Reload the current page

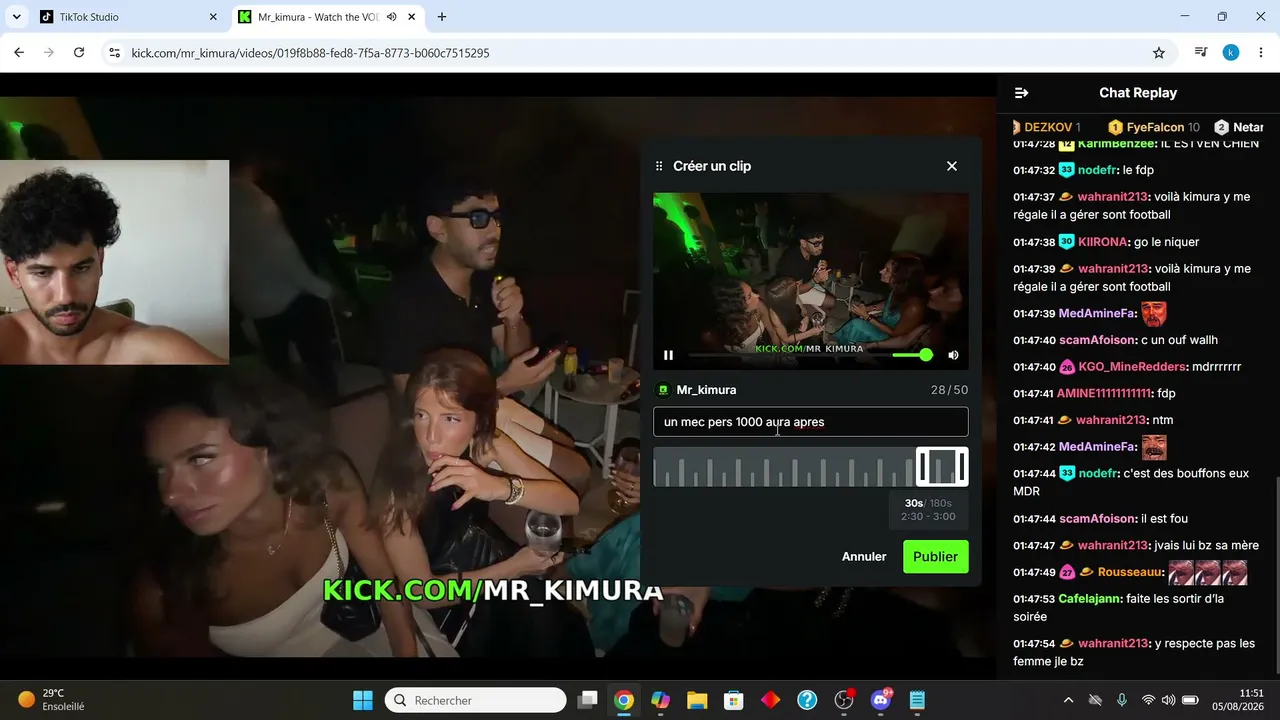click(x=79, y=53)
